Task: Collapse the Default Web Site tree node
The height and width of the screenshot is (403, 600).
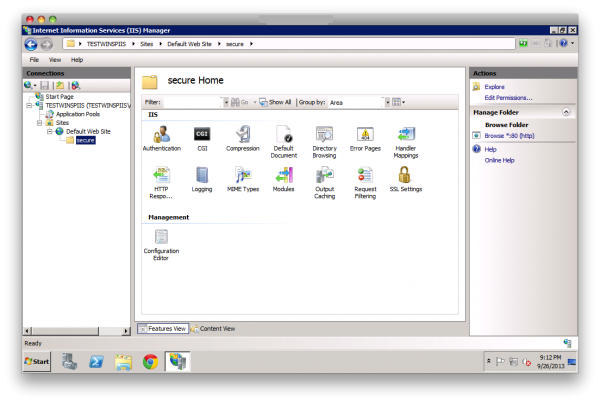Action: pos(49,131)
